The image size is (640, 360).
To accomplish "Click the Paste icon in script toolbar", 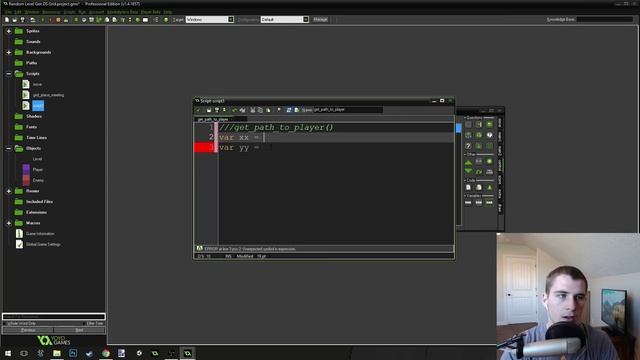I will (x=268, y=110).
